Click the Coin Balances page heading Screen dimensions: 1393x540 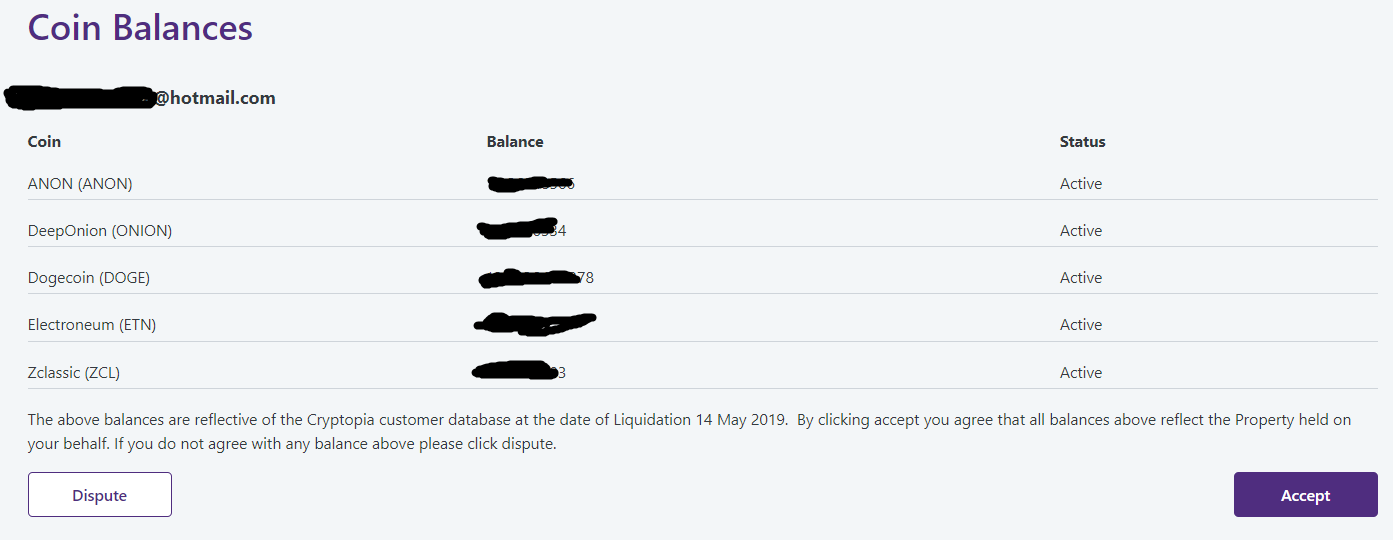[x=140, y=28]
